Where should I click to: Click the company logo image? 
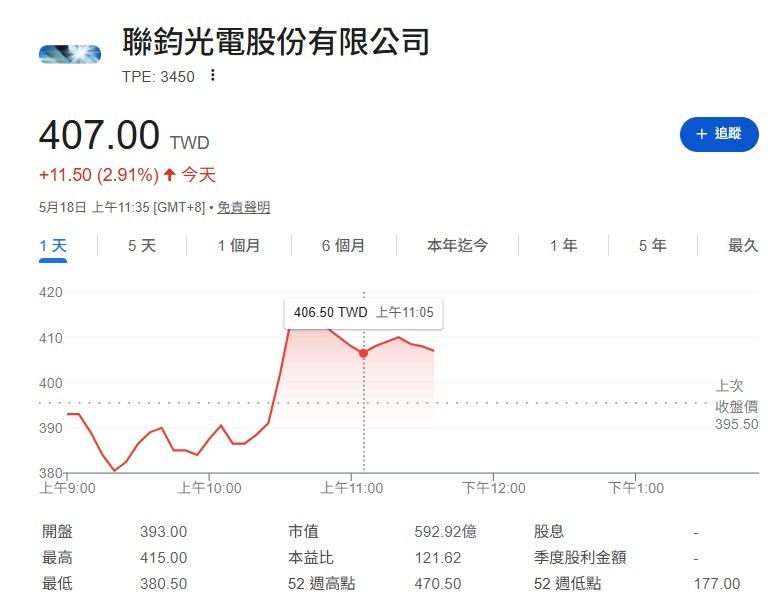(x=70, y=54)
